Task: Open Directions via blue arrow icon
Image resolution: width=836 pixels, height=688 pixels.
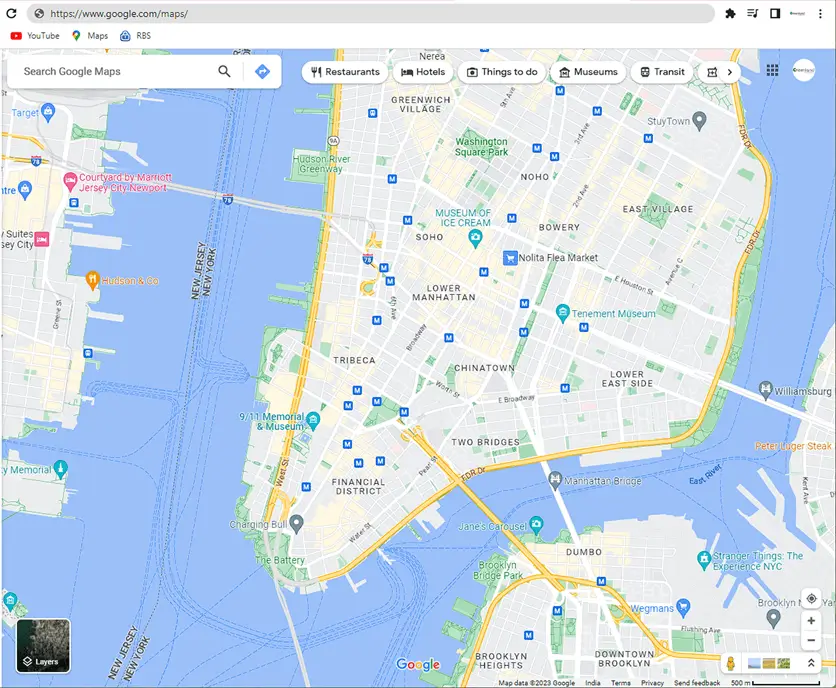Action: (x=262, y=71)
